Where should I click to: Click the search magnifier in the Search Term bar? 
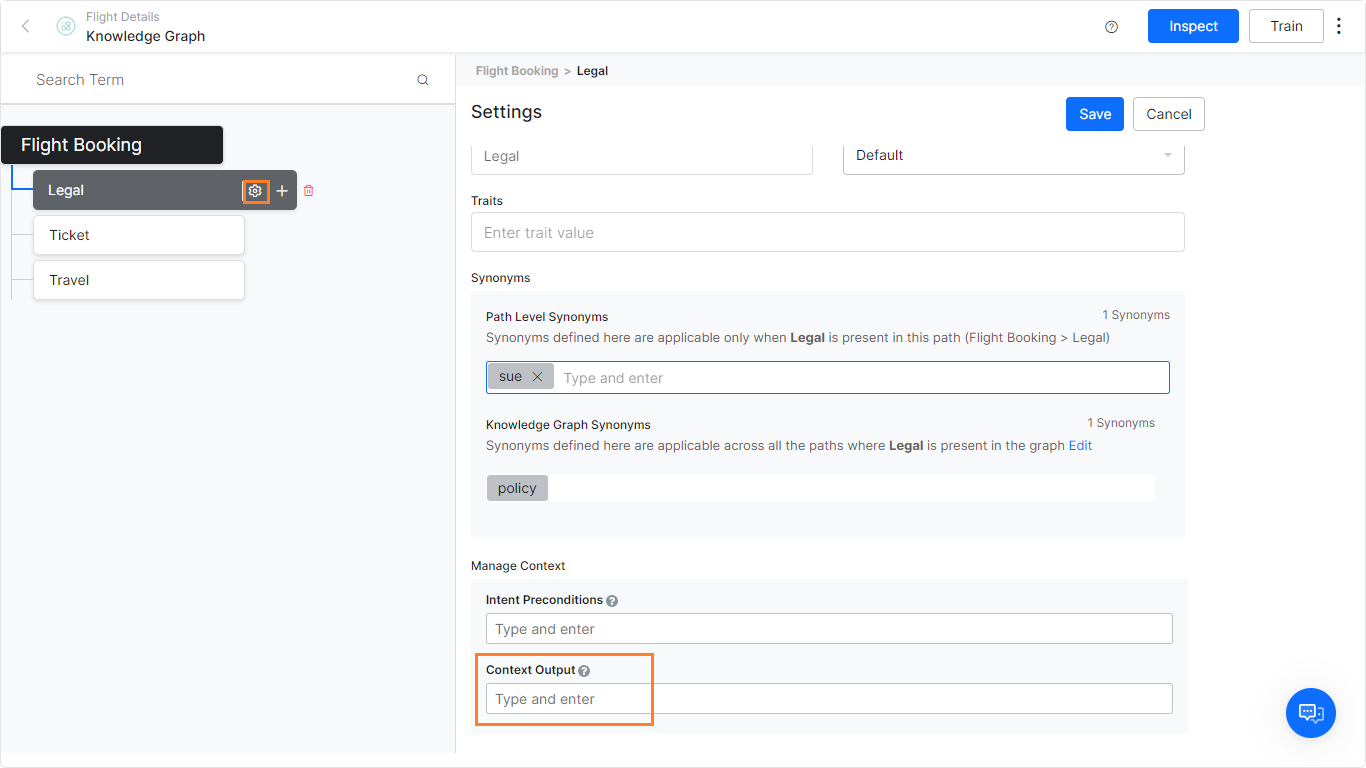click(422, 79)
